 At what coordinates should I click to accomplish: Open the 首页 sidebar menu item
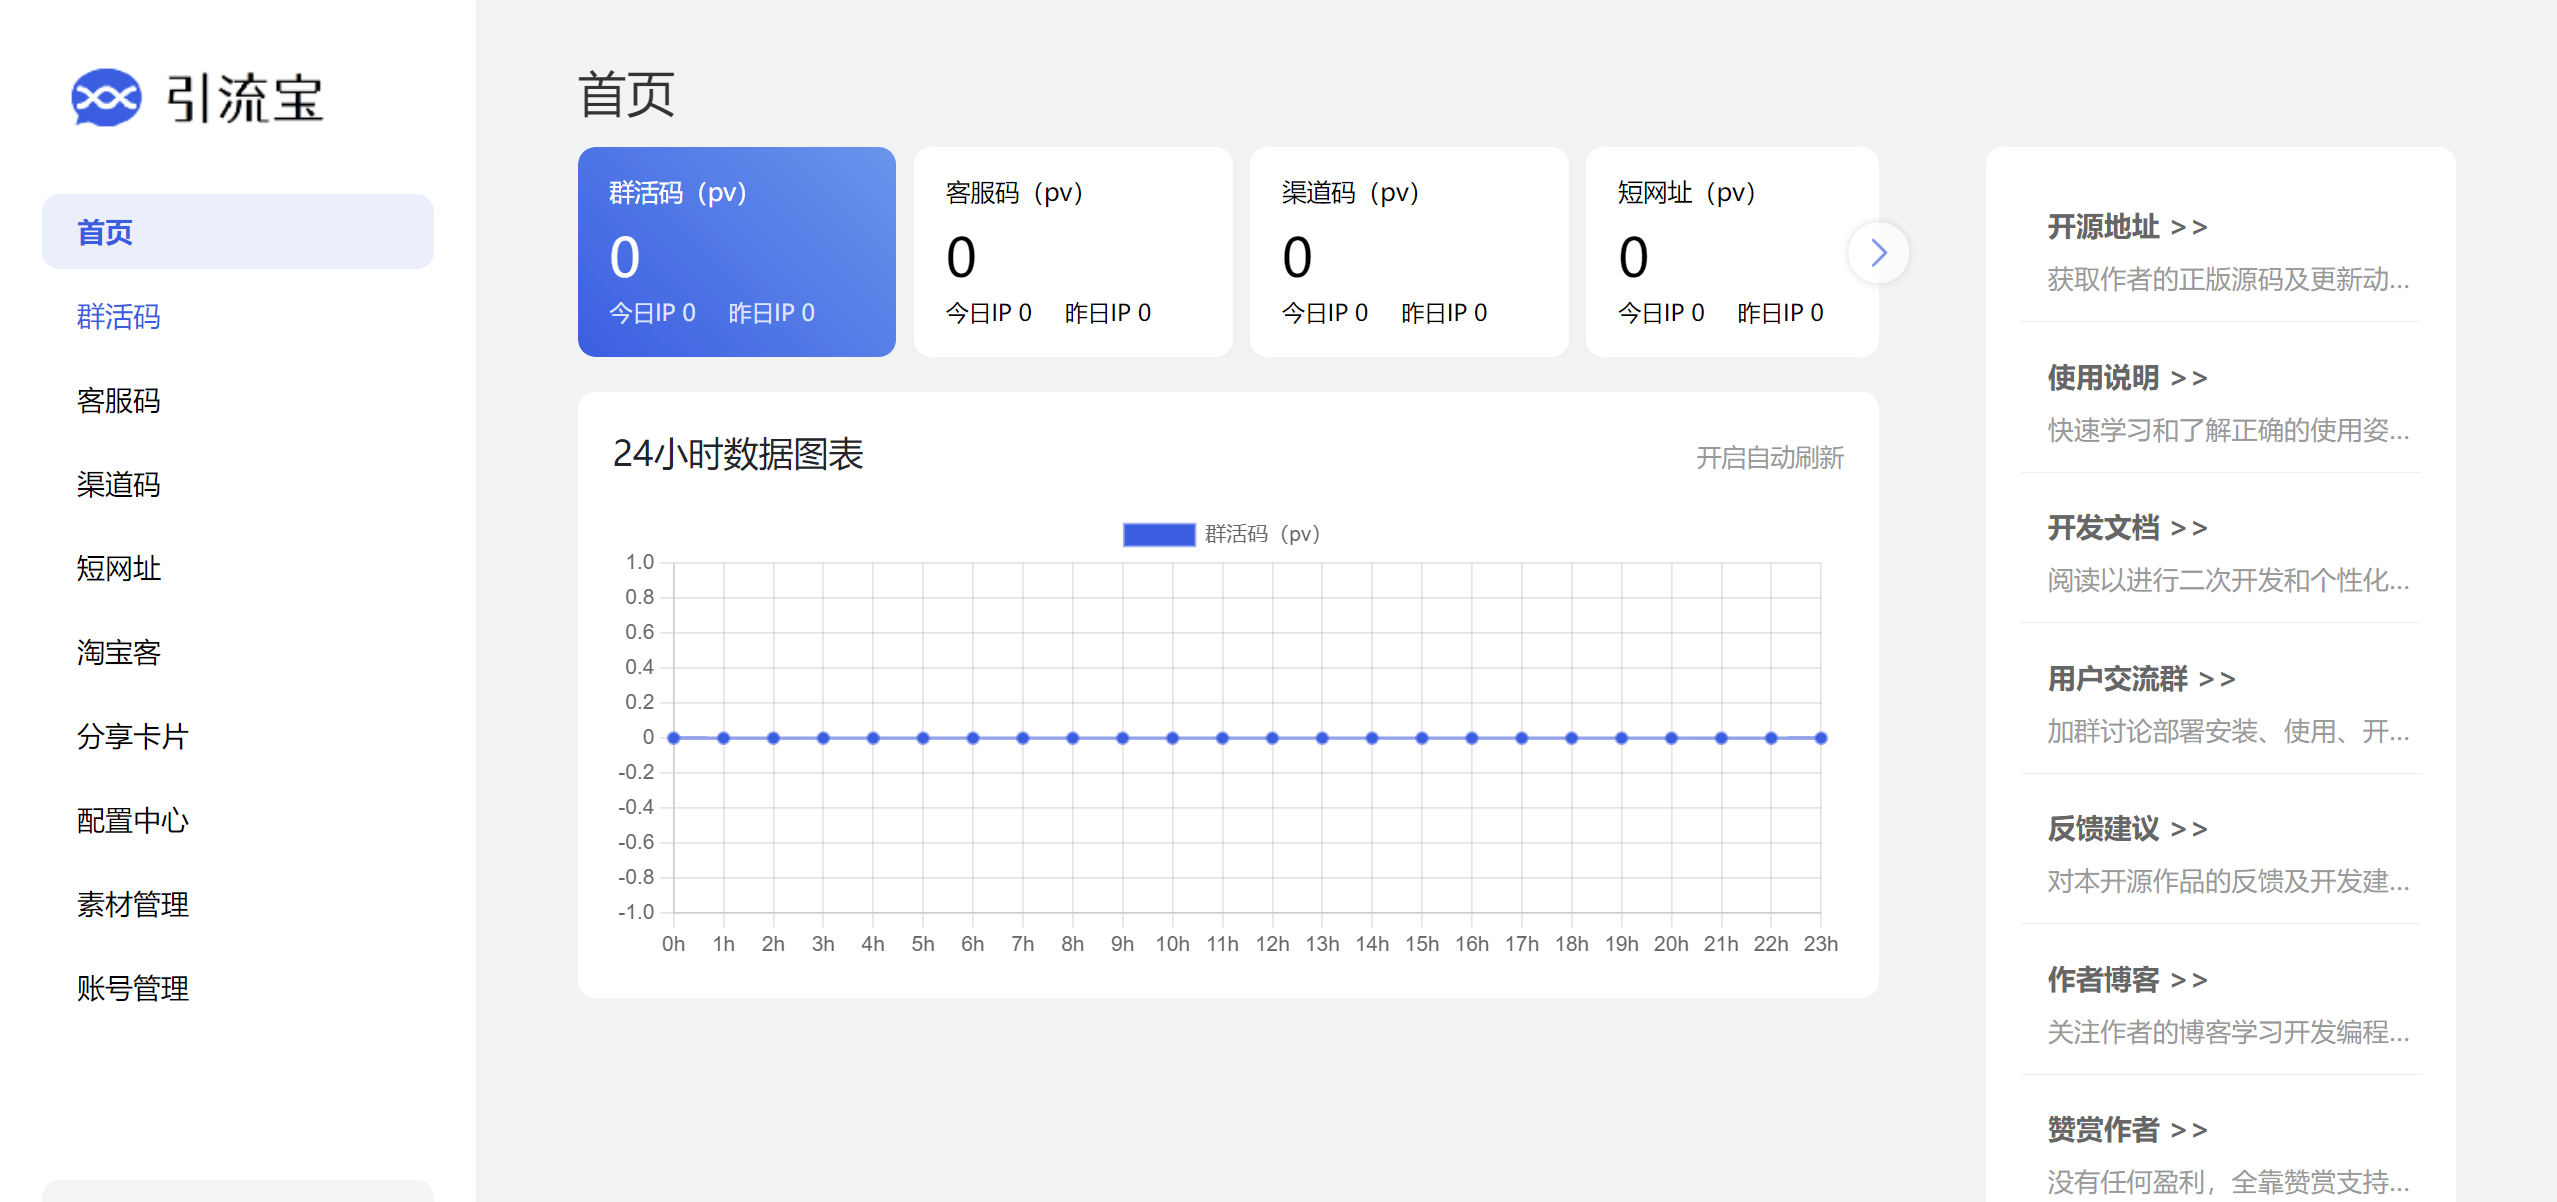click(238, 232)
